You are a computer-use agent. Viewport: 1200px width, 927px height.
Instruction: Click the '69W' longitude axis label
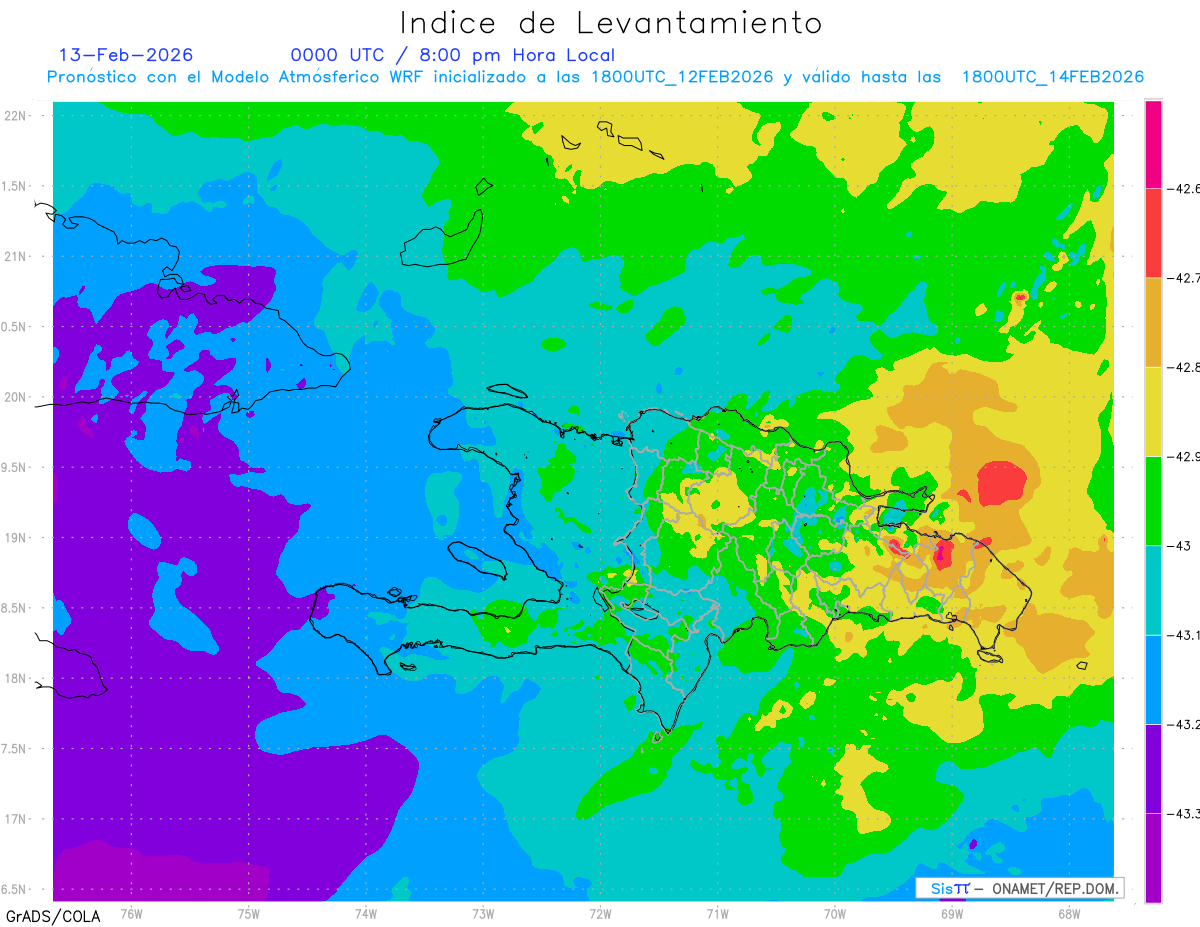[x=952, y=914]
